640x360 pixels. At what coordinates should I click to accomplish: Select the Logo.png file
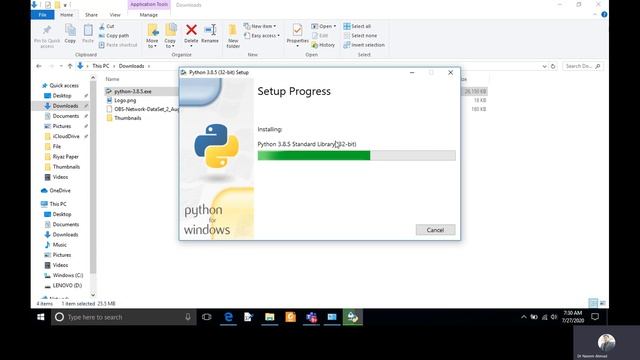pyautogui.click(x=125, y=100)
